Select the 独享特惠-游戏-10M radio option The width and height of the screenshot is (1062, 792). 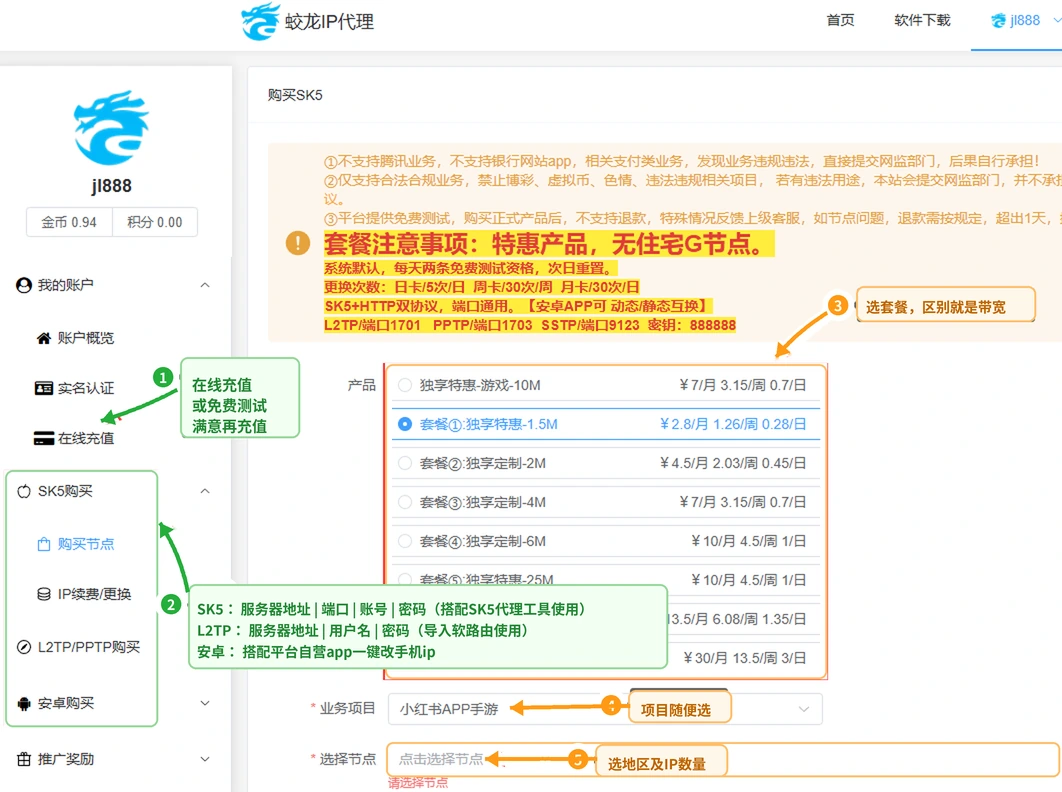point(405,385)
